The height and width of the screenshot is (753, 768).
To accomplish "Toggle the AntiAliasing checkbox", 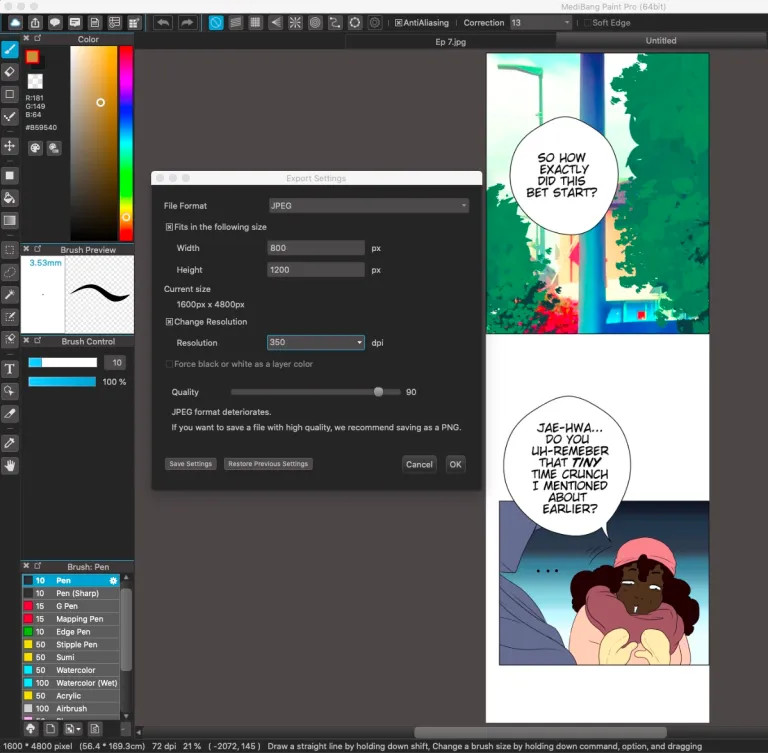I will [399, 22].
